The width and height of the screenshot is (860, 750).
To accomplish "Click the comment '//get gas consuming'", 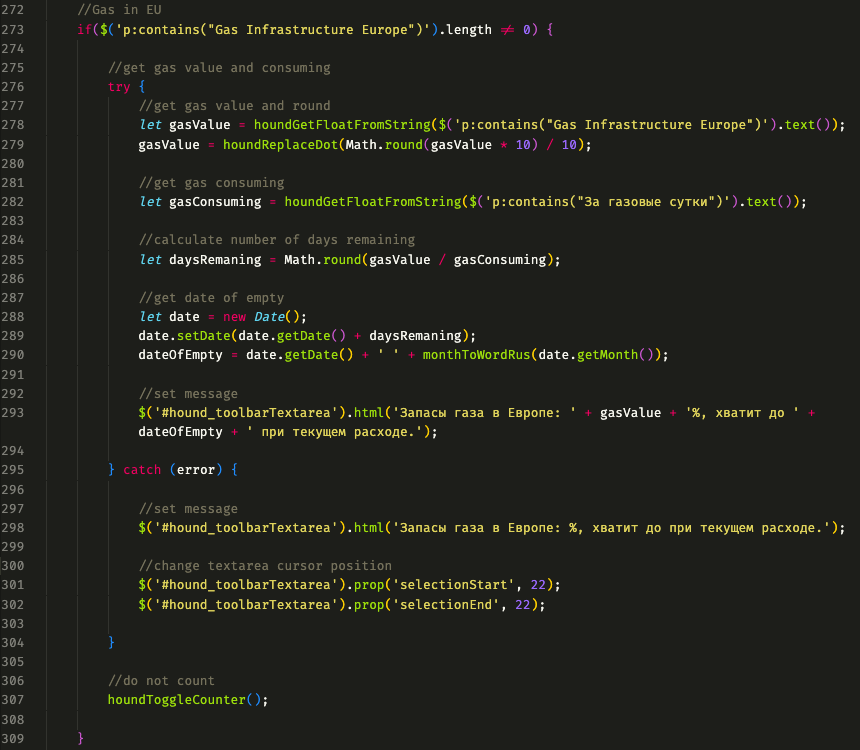I will [x=212, y=183].
